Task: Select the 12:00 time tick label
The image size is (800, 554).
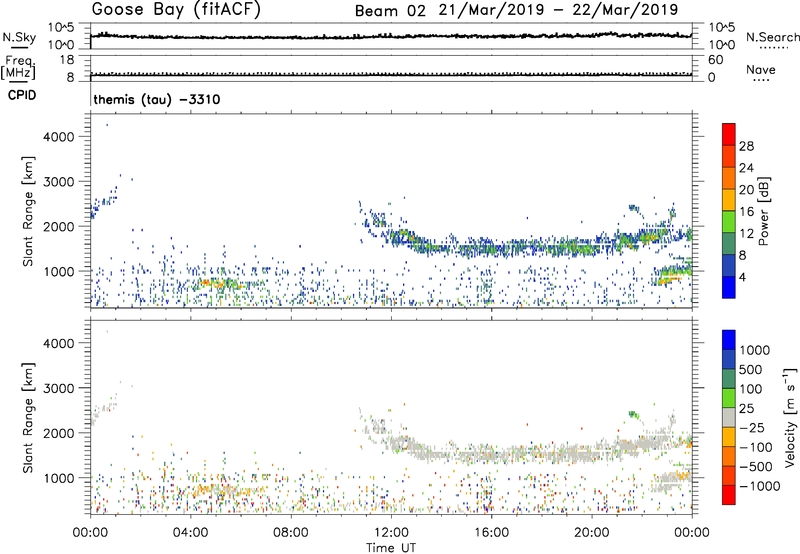Action: 391,533
